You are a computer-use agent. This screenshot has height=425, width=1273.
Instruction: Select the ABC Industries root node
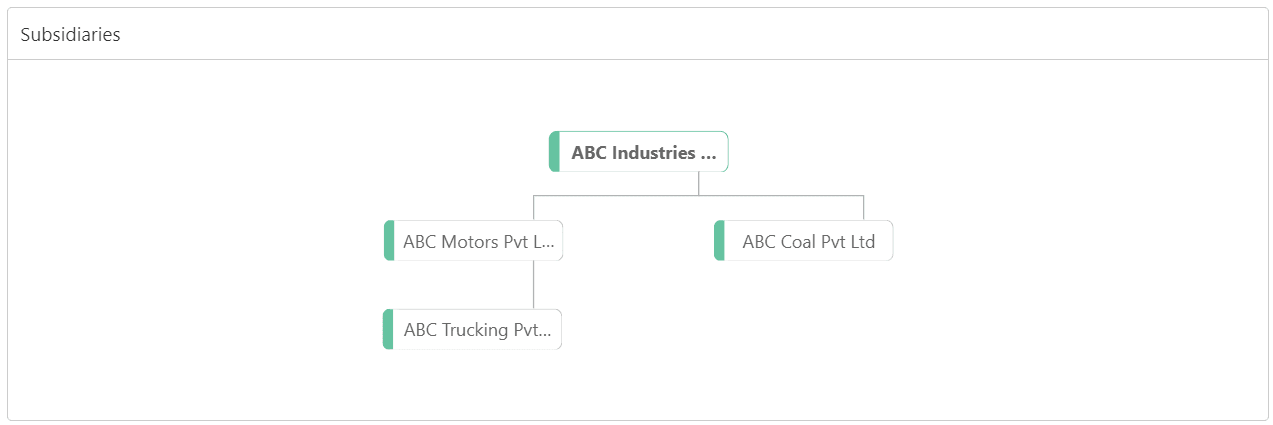(643, 153)
